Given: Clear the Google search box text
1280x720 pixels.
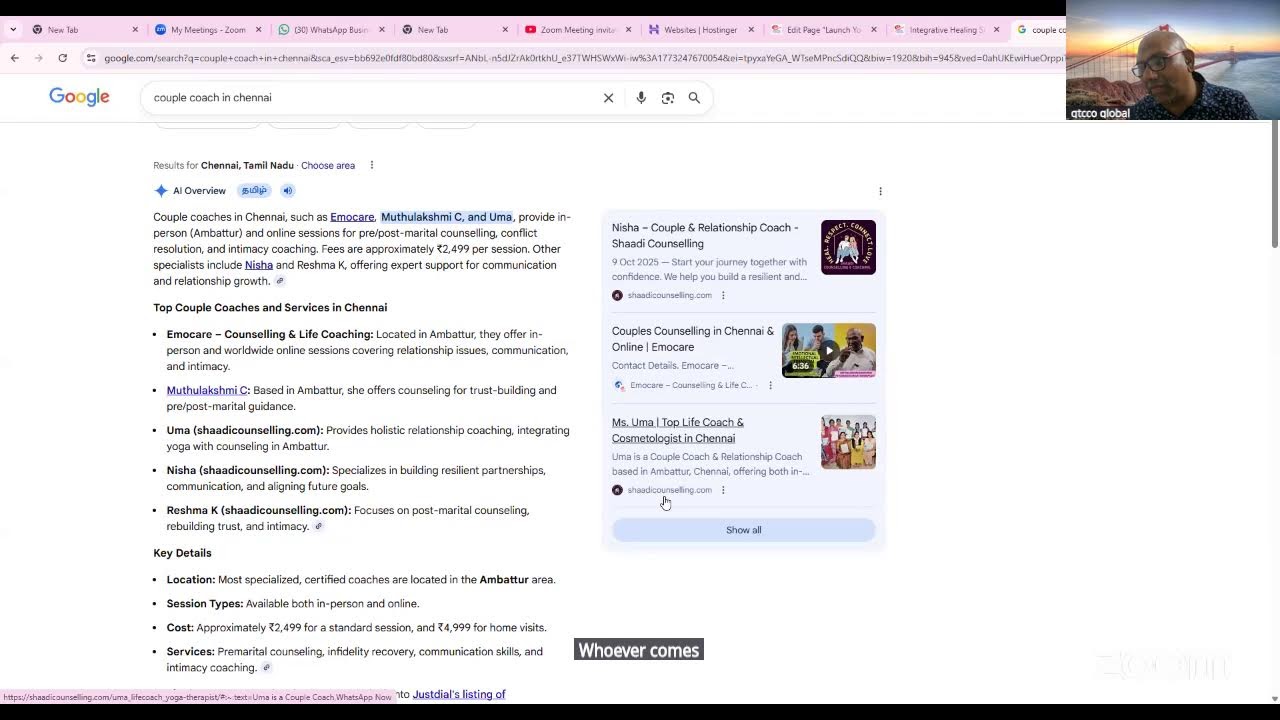Looking at the screenshot, I should tap(608, 98).
